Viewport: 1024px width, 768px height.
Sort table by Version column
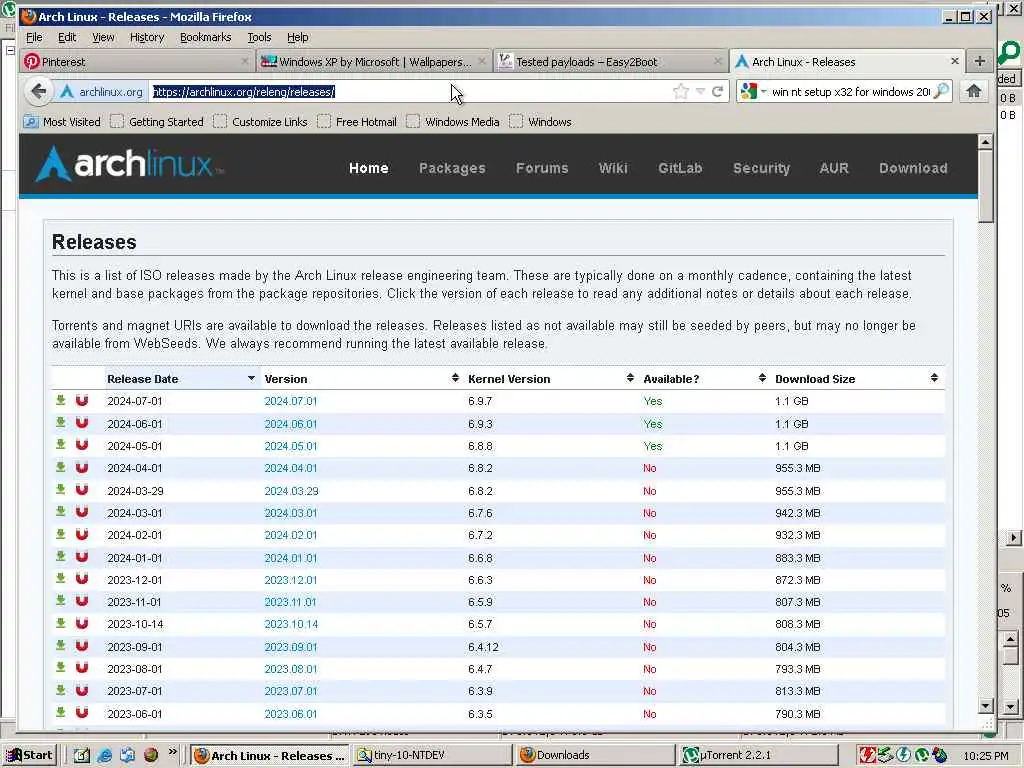362,379
